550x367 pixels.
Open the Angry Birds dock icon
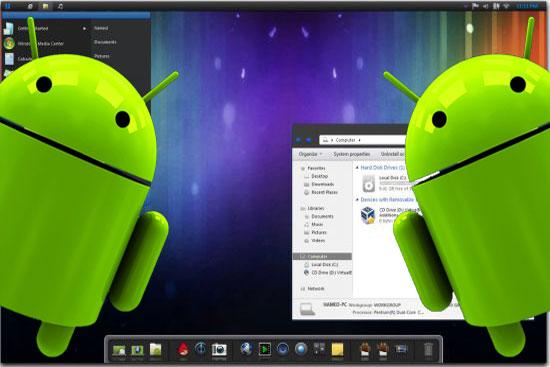[183, 349]
